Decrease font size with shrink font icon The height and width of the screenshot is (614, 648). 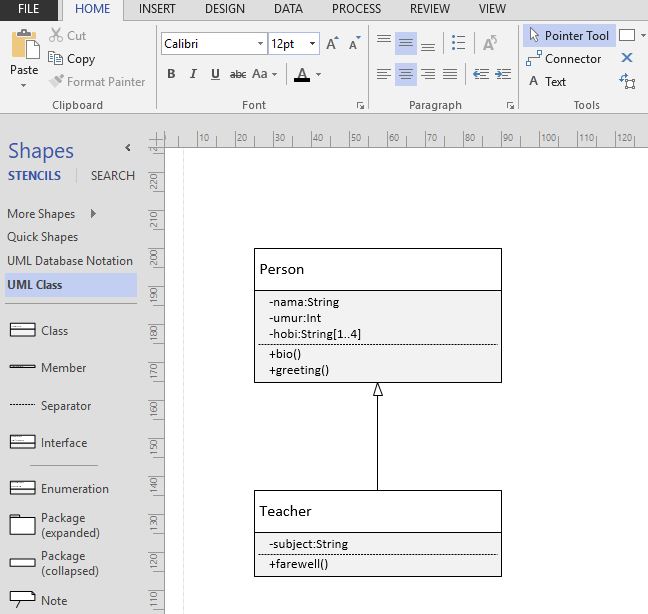354,43
